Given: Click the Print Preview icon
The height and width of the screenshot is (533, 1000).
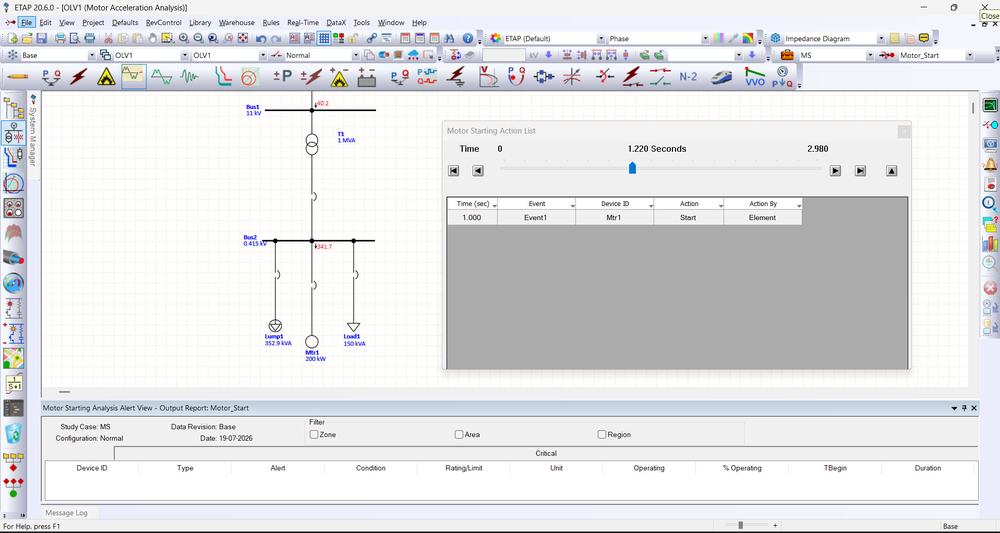Looking at the screenshot, I should click(x=75, y=38).
